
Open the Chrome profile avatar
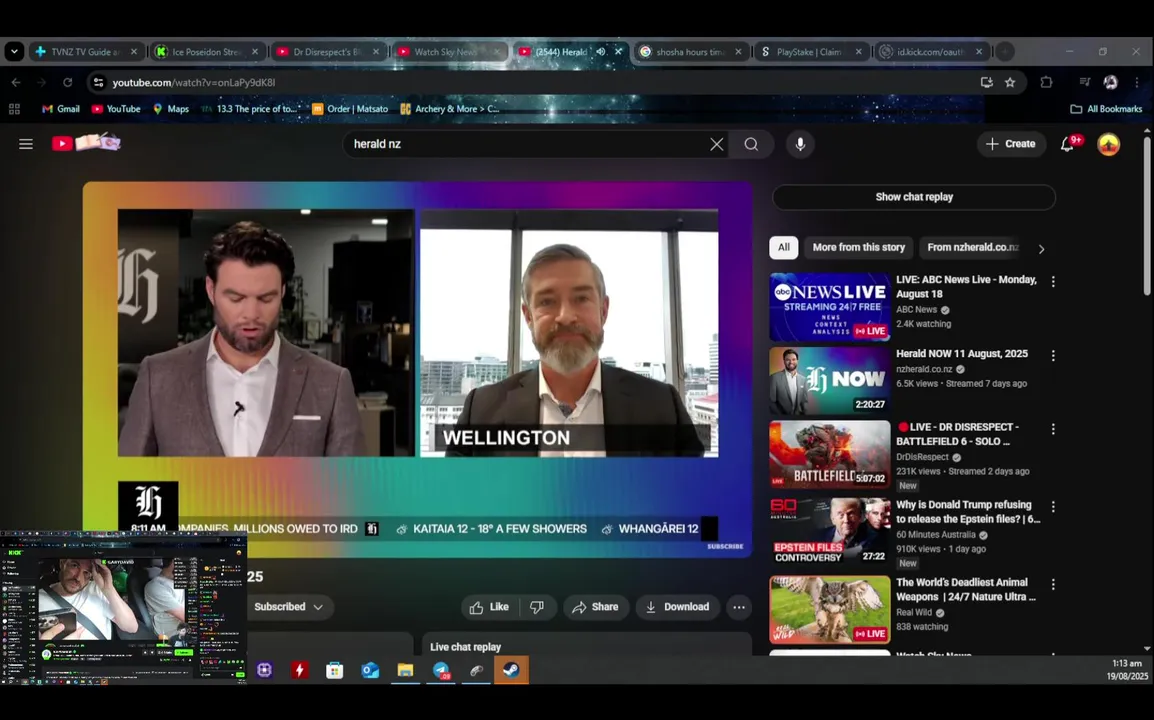coord(1111,82)
